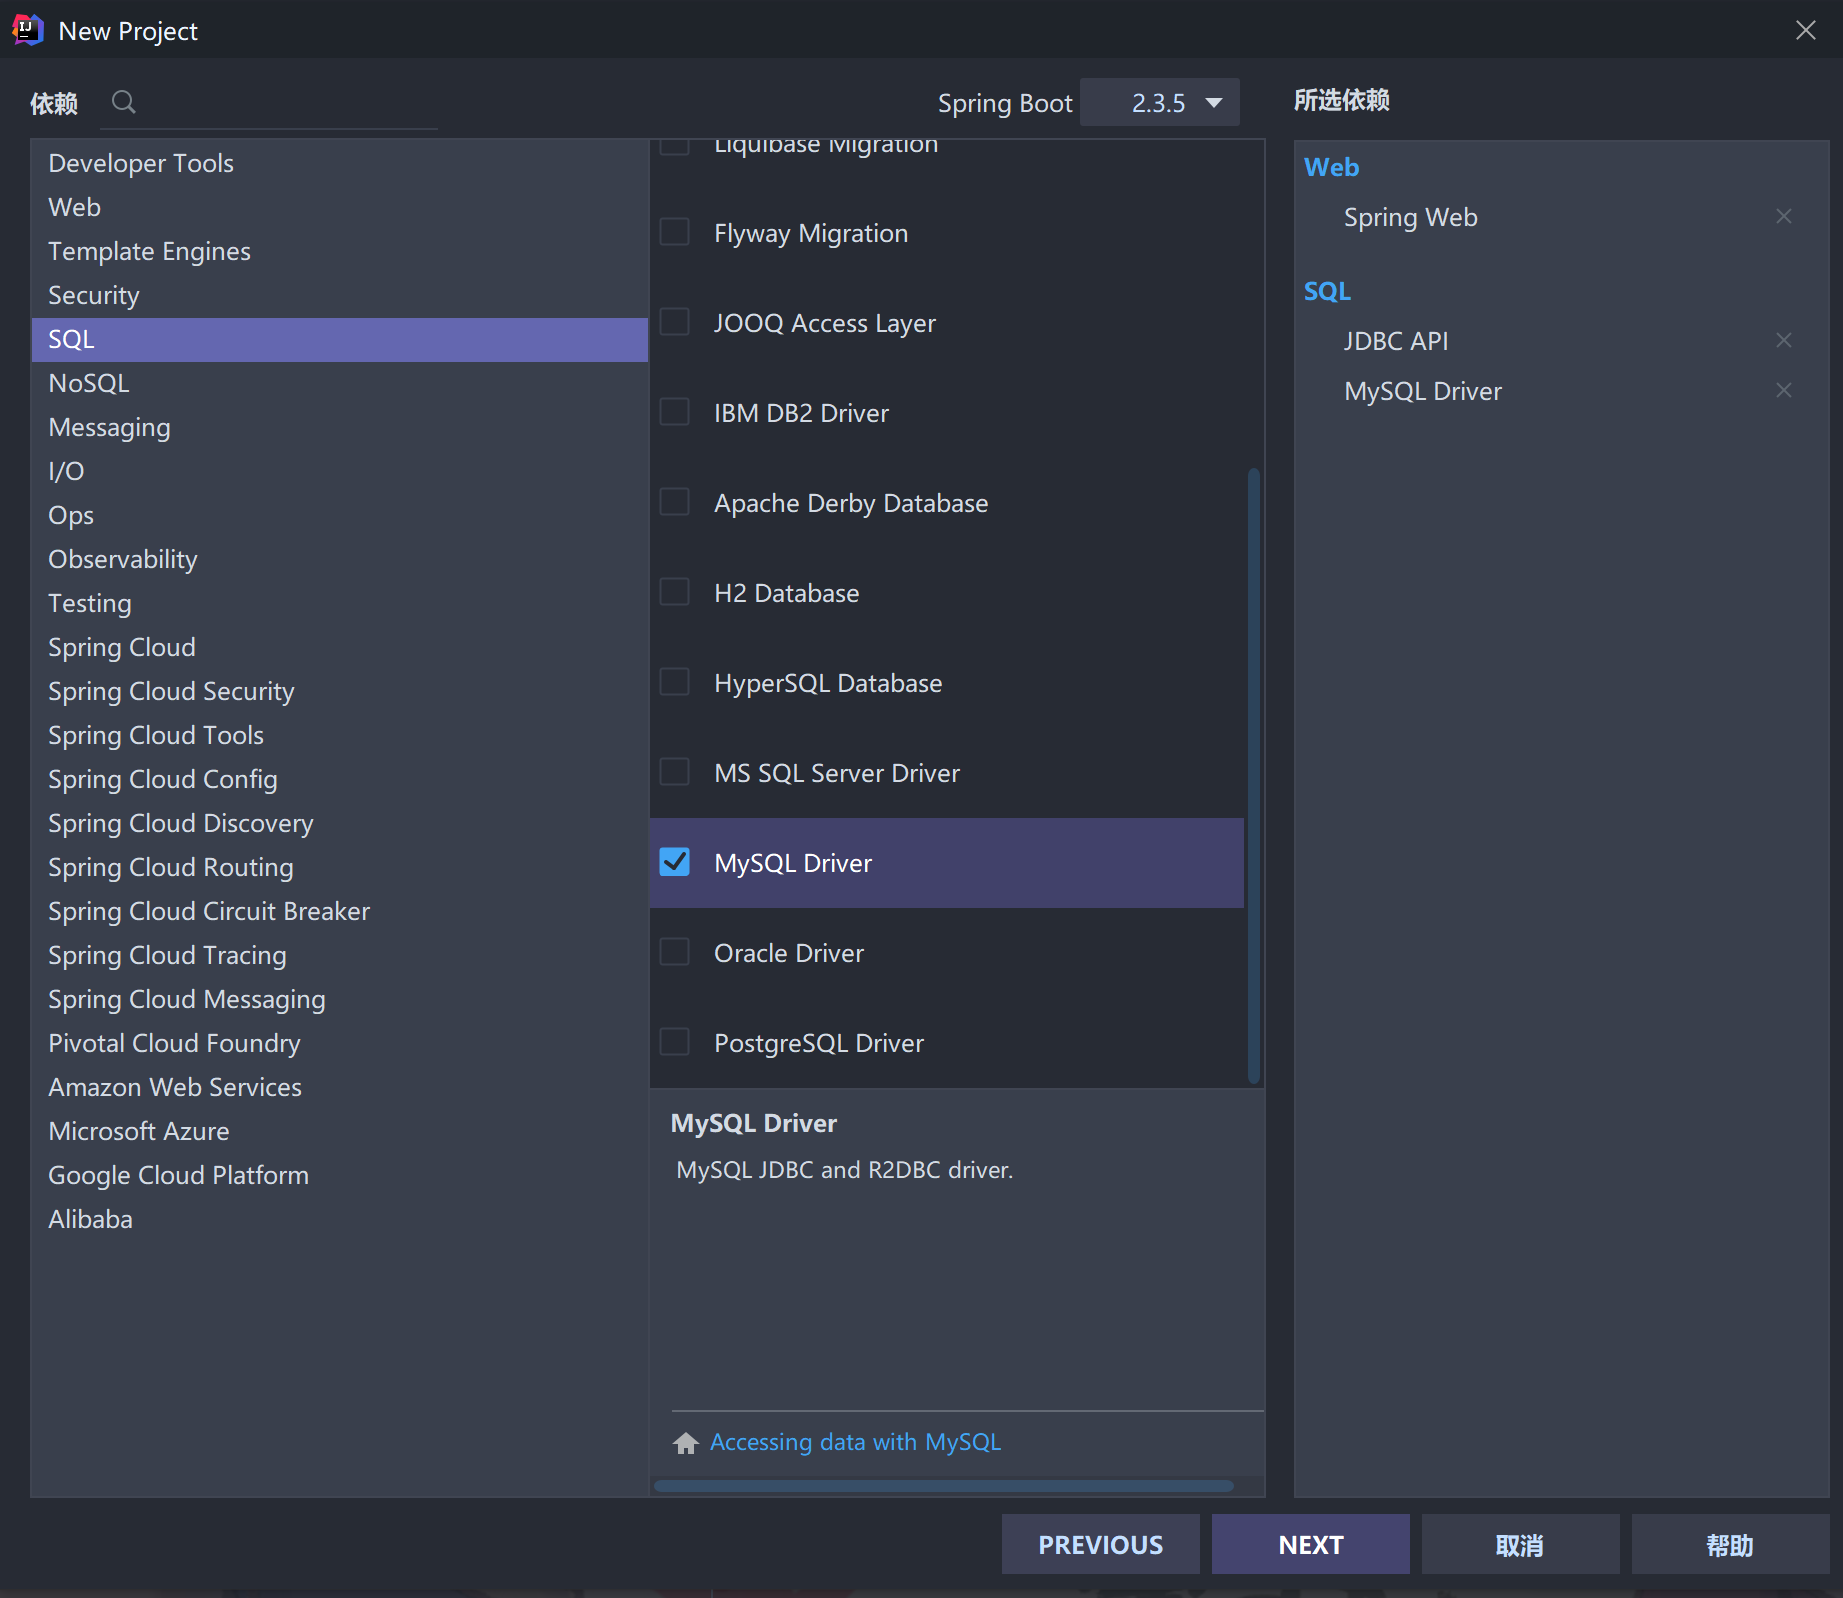Select the I/O category
Viewport: 1843px width, 1598px height.
point(340,471)
